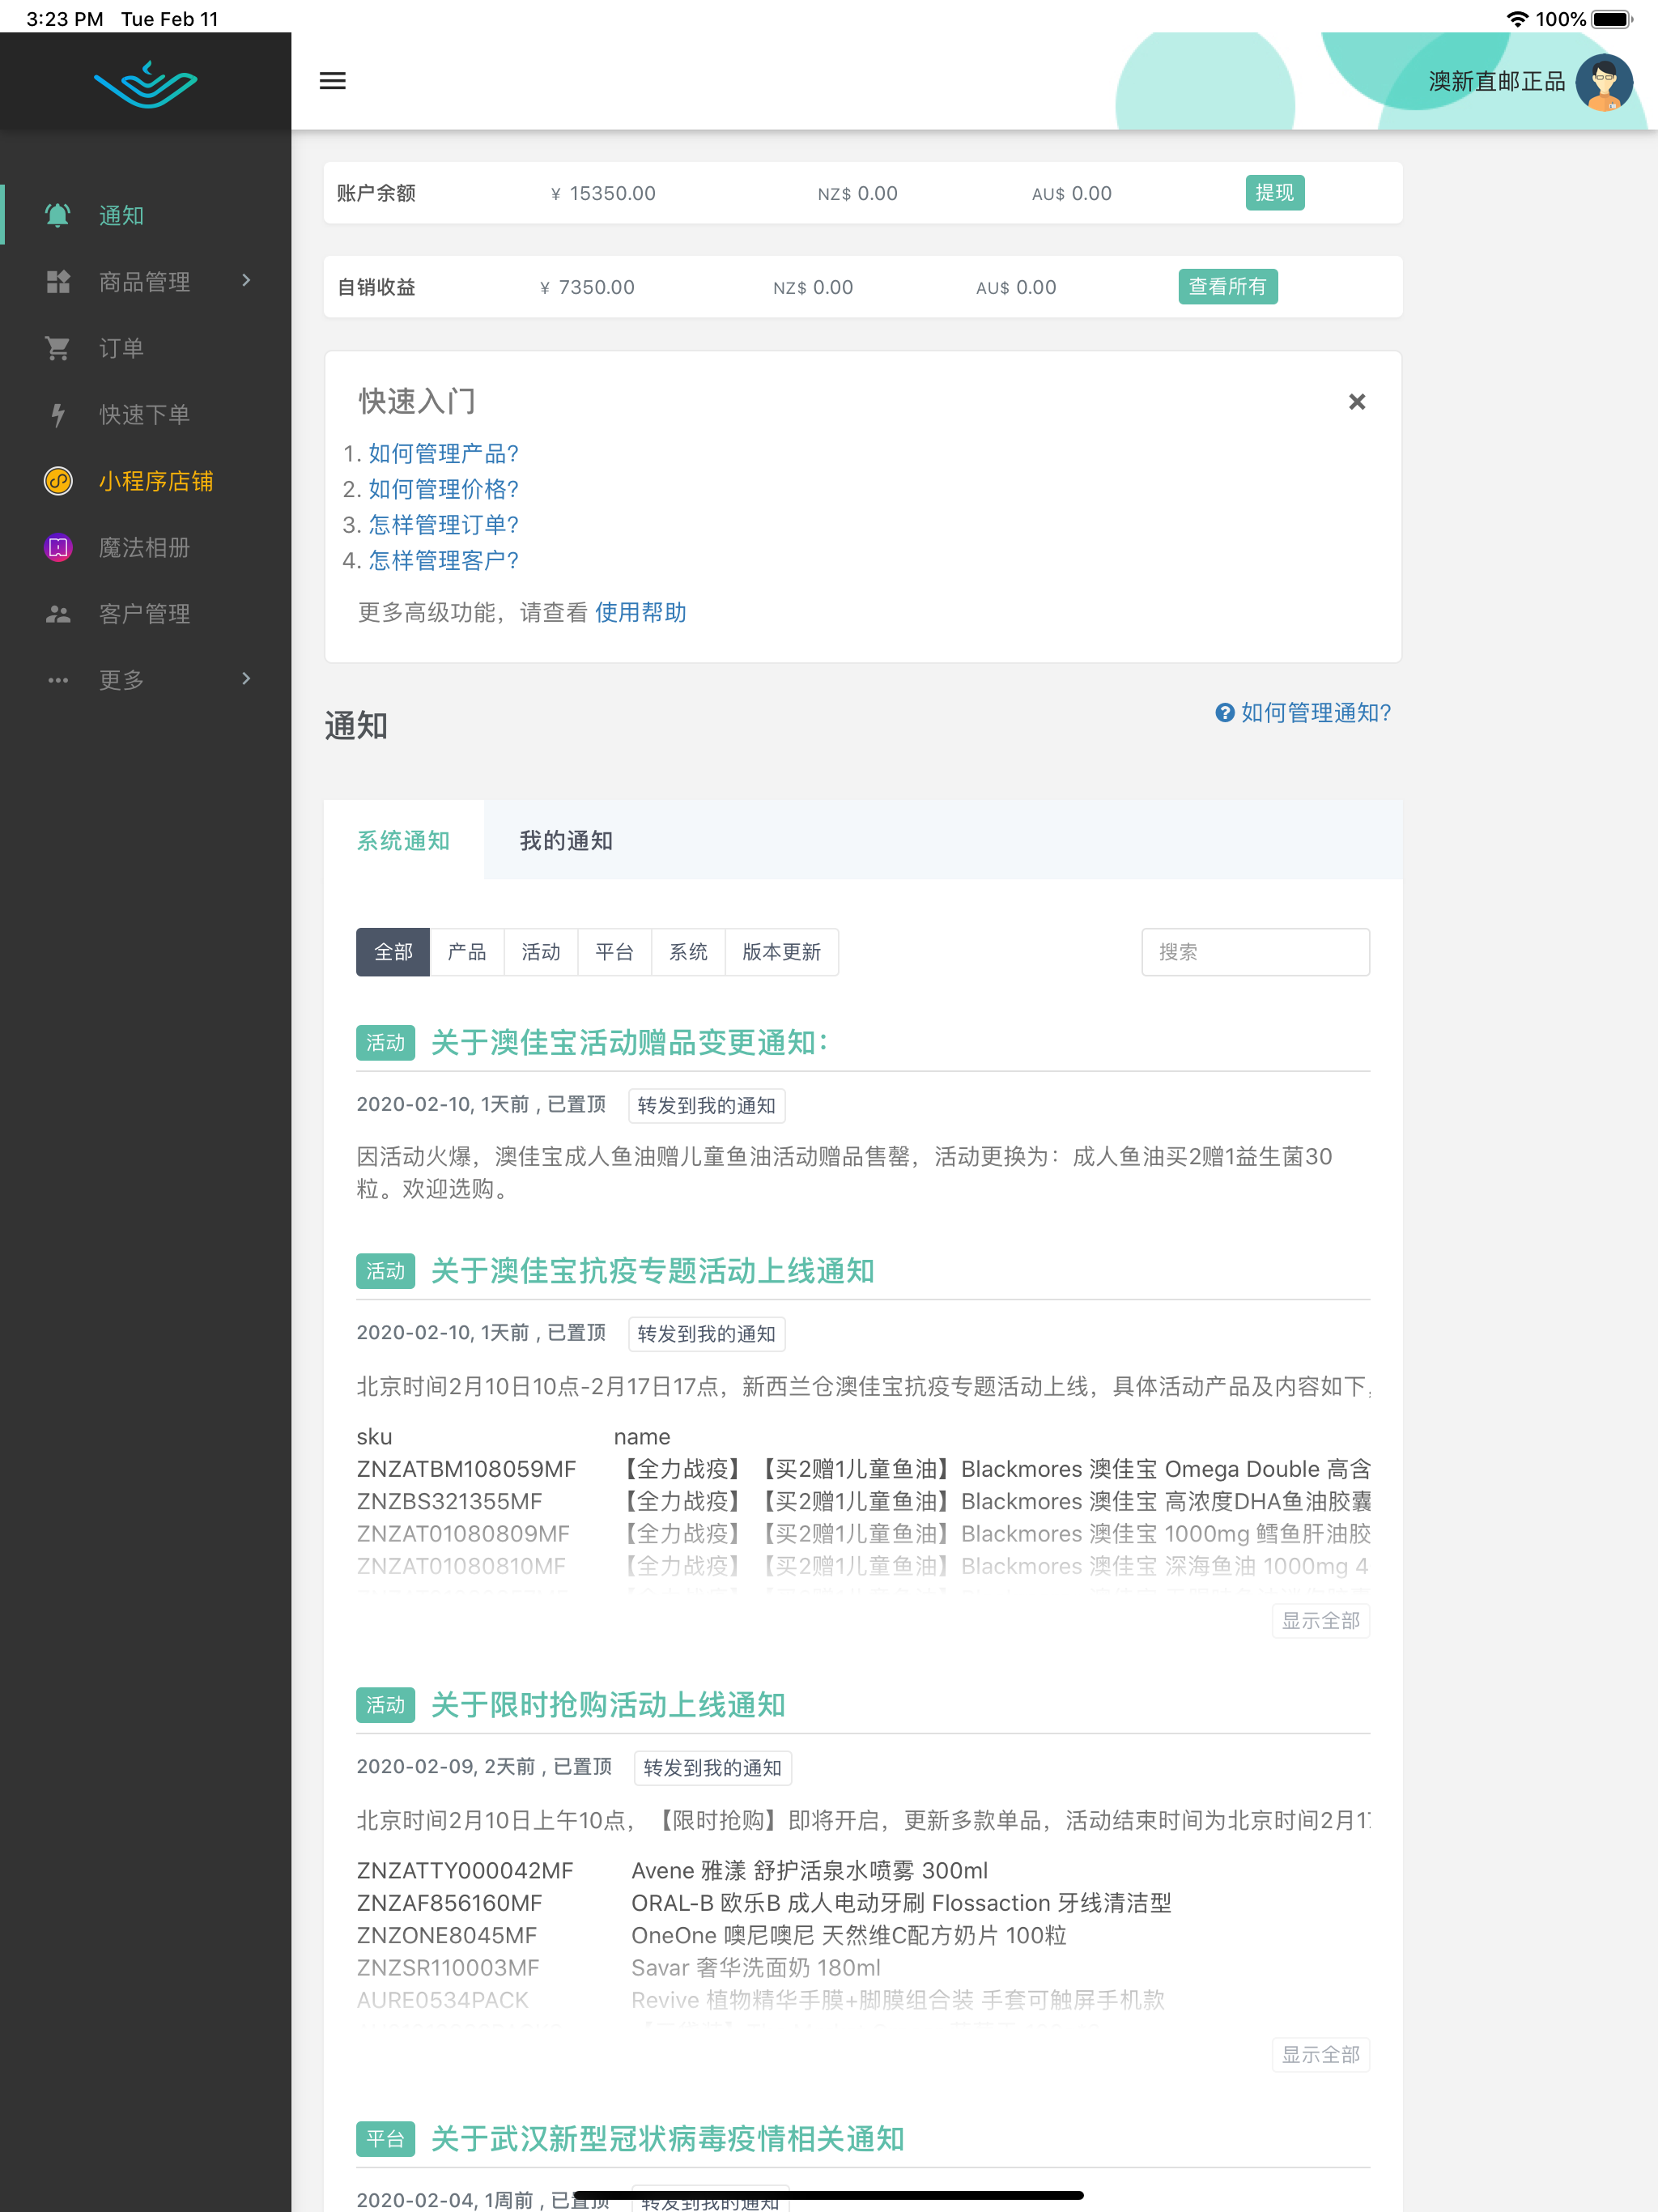Image resolution: width=1658 pixels, height=2212 pixels.
Task: Forward 限时抢购 notice to 我的通知
Action: 712,1767
